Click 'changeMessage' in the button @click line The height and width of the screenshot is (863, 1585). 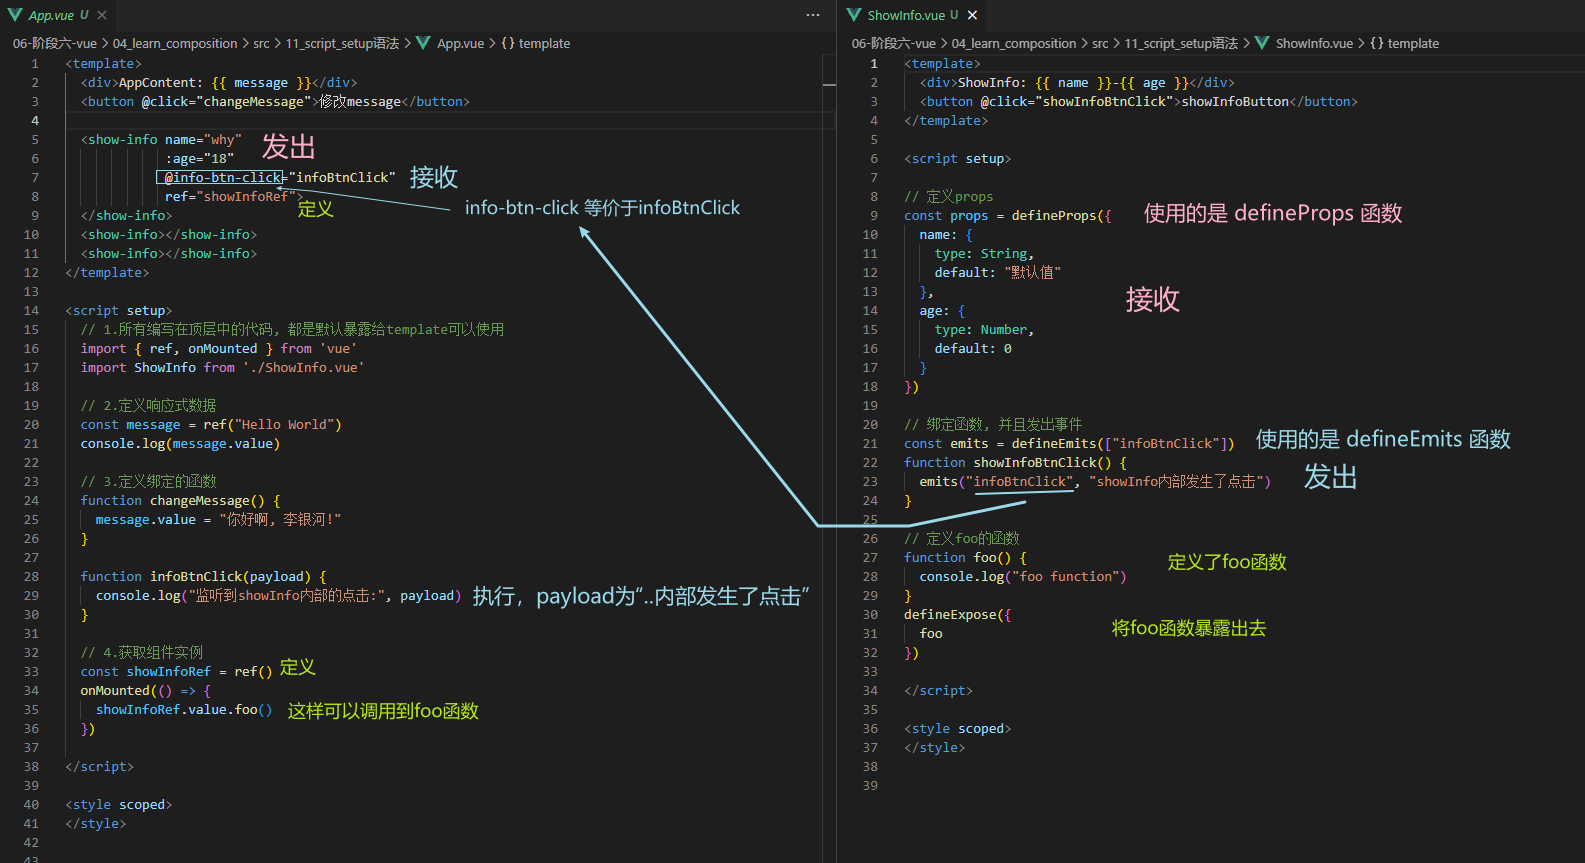[x=253, y=101]
